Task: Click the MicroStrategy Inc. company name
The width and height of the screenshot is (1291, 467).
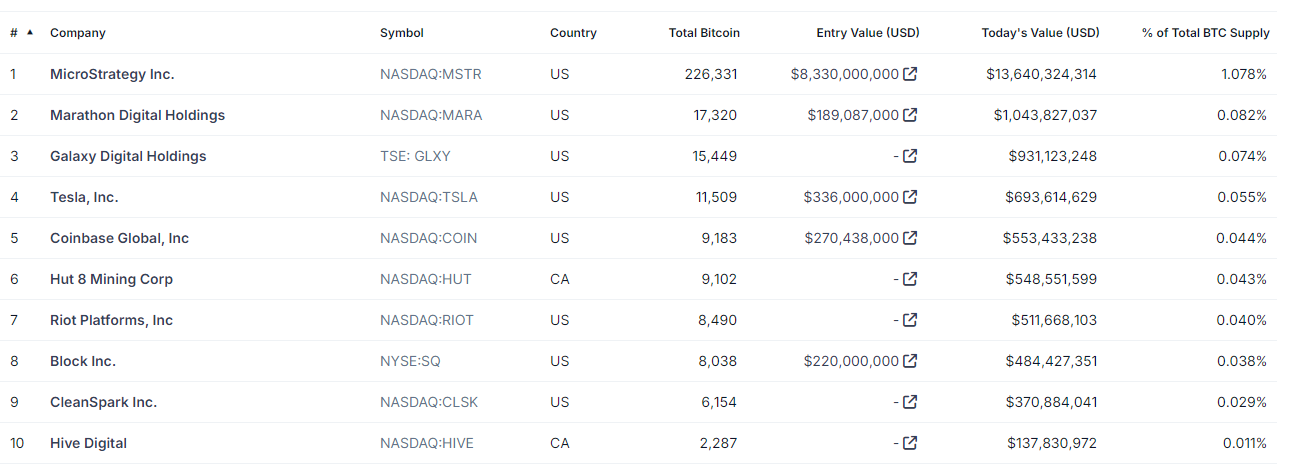Action: 112,74
